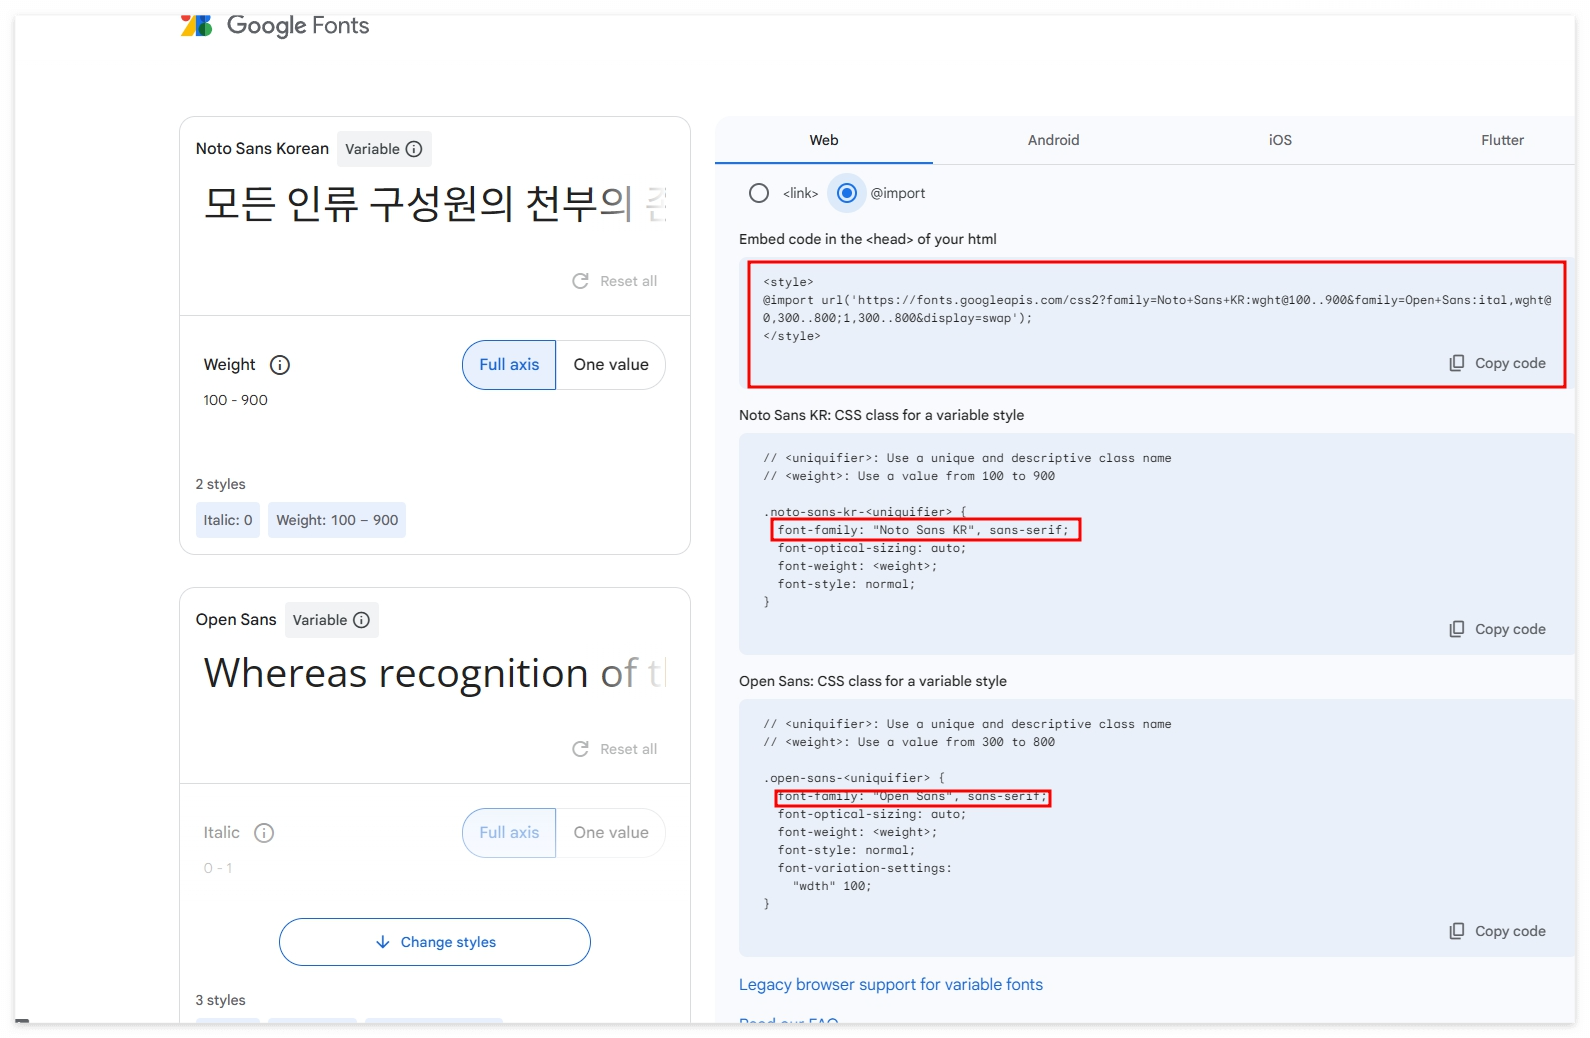Click the Korean sample preview text

pos(435,203)
